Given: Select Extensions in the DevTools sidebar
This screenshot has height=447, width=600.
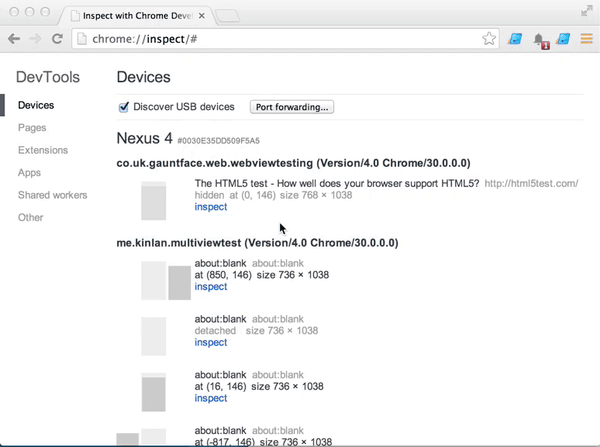Looking at the screenshot, I should tap(44, 150).
